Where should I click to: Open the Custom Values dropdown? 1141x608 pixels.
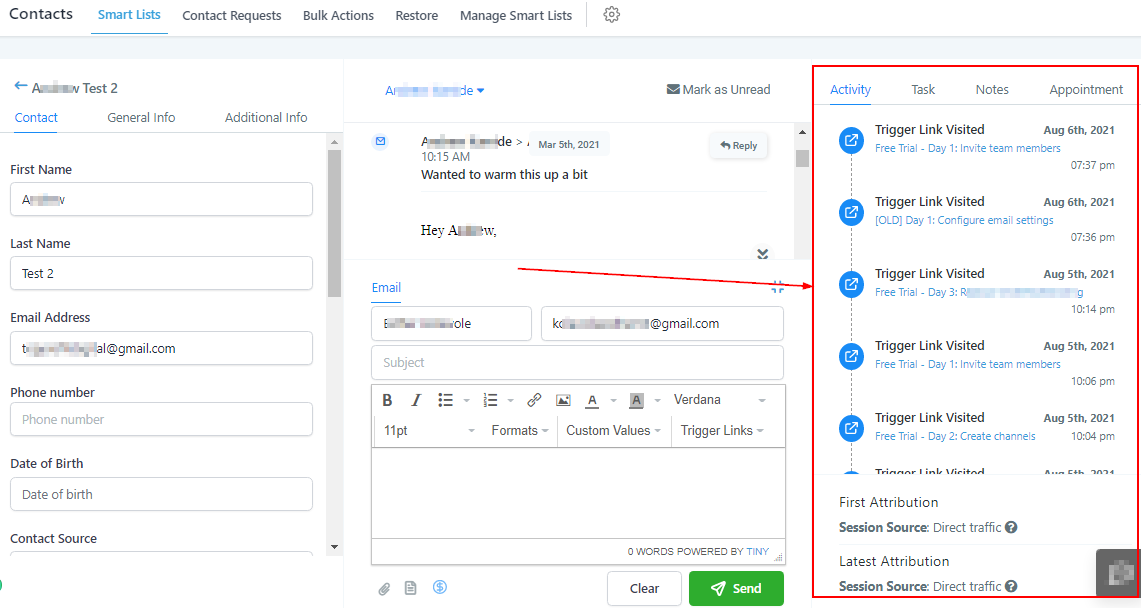click(x=613, y=431)
